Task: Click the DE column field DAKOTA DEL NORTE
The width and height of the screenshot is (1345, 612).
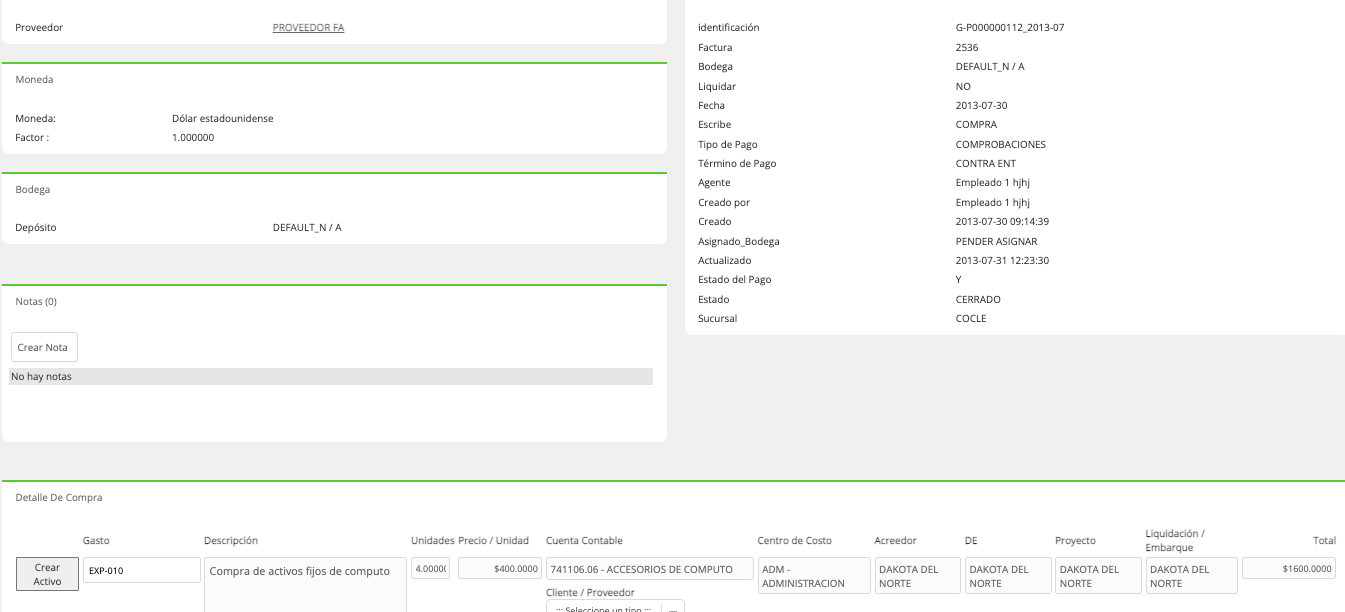Action: pyautogui.click(x=1007, y=576)
